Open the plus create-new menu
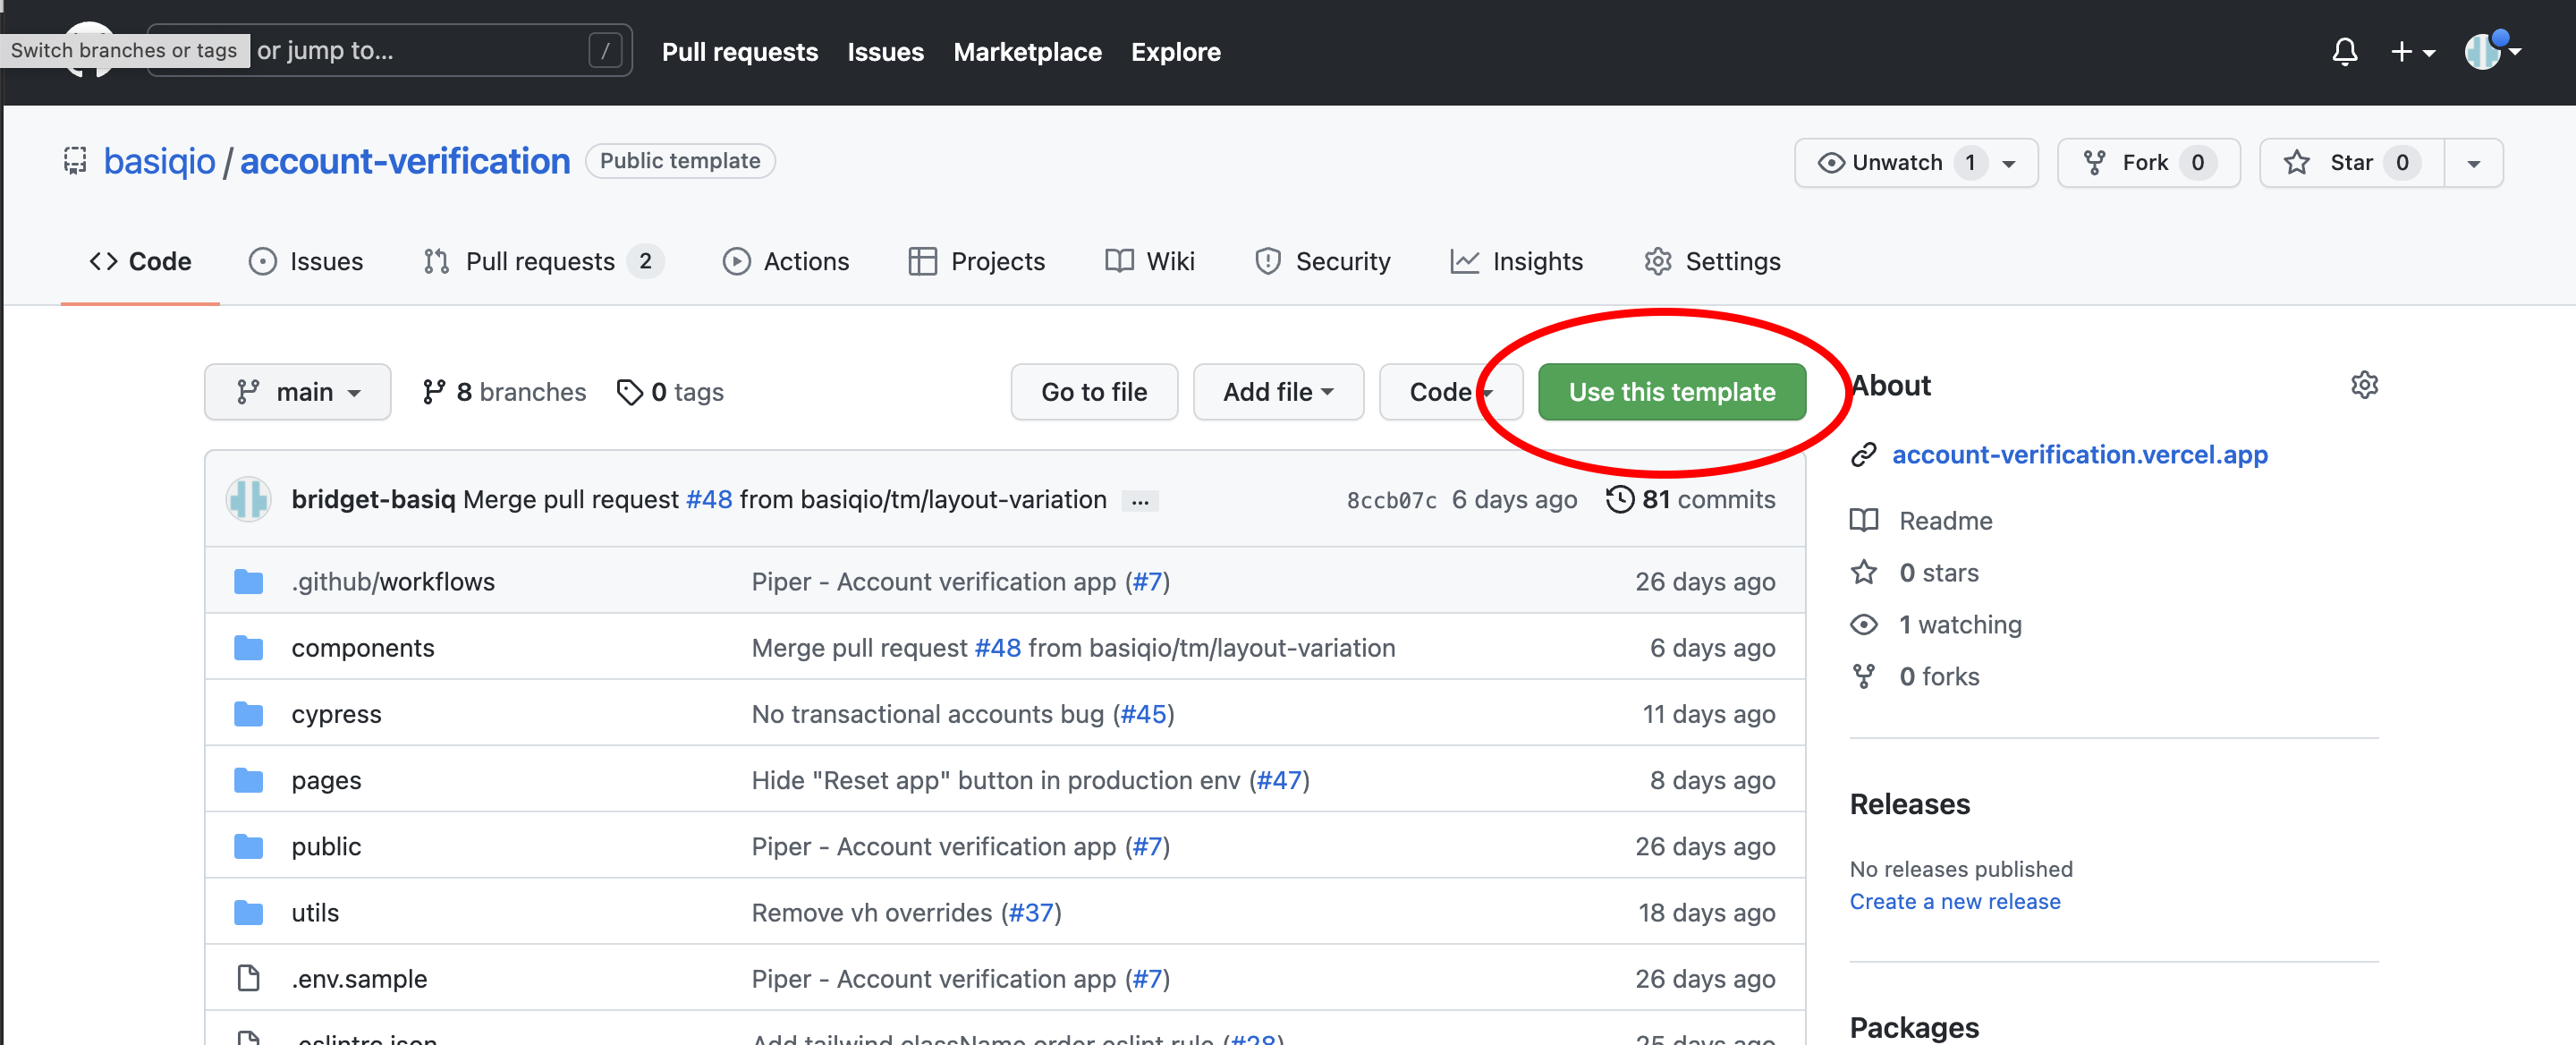 (2411, 51)
